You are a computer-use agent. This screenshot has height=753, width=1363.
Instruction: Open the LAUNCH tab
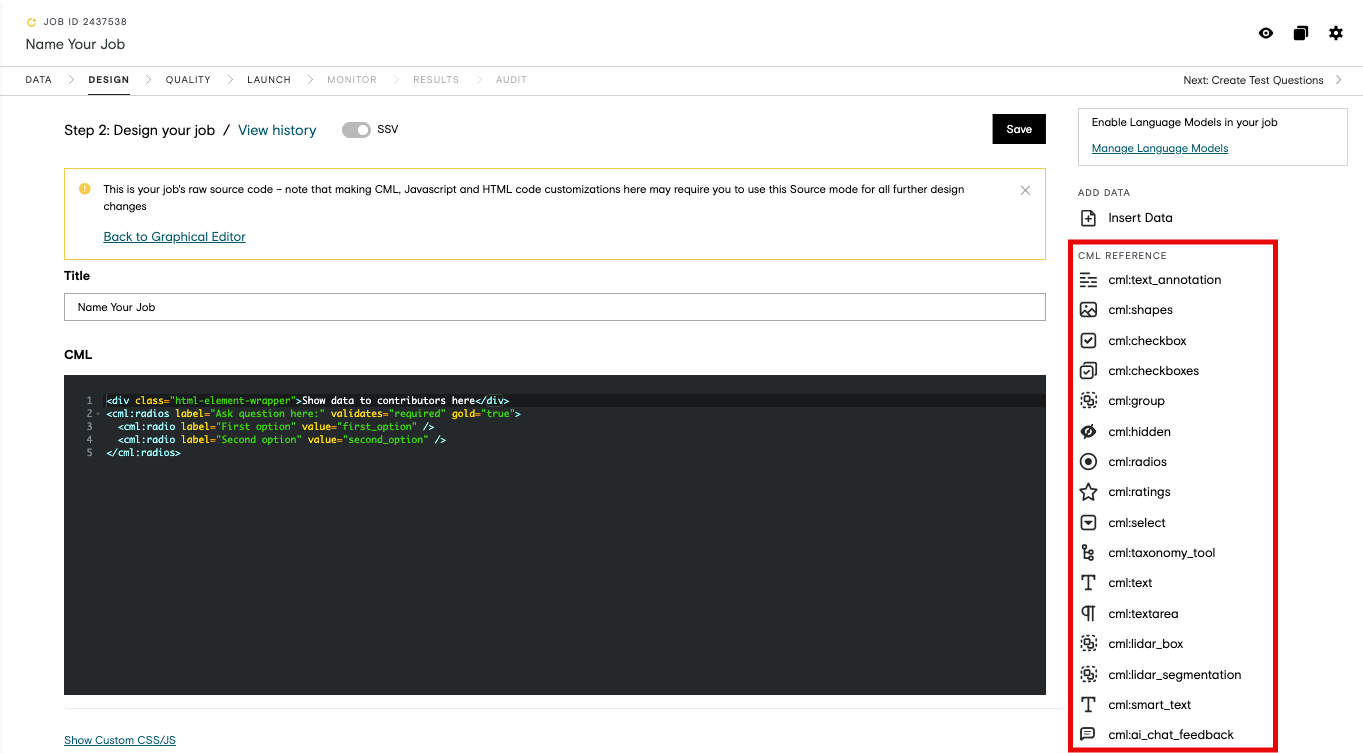pos(269,80)
